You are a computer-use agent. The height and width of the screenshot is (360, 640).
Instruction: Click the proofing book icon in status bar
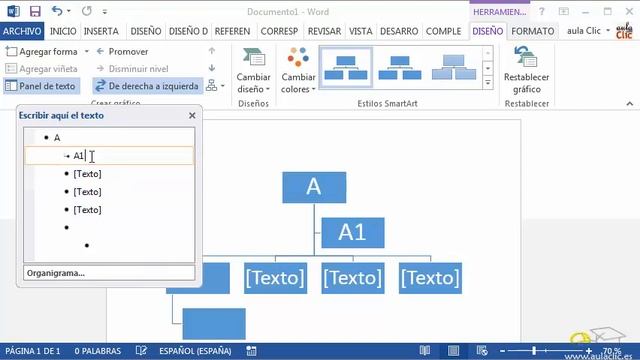coord(141,351)
